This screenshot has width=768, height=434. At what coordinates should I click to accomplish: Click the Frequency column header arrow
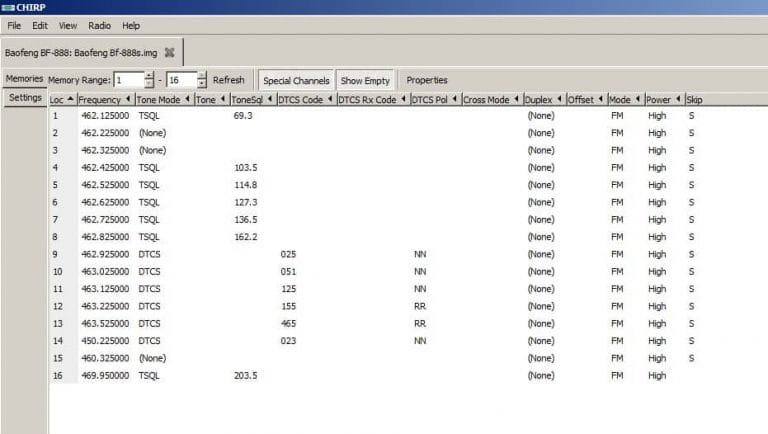pyautogui.click(x=128, y=99)
